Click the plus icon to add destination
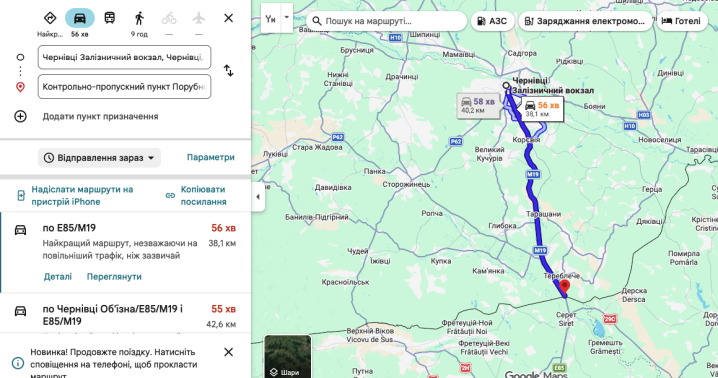Image resolution: width=718 pixels, height=378 pixels. [20, 116]
